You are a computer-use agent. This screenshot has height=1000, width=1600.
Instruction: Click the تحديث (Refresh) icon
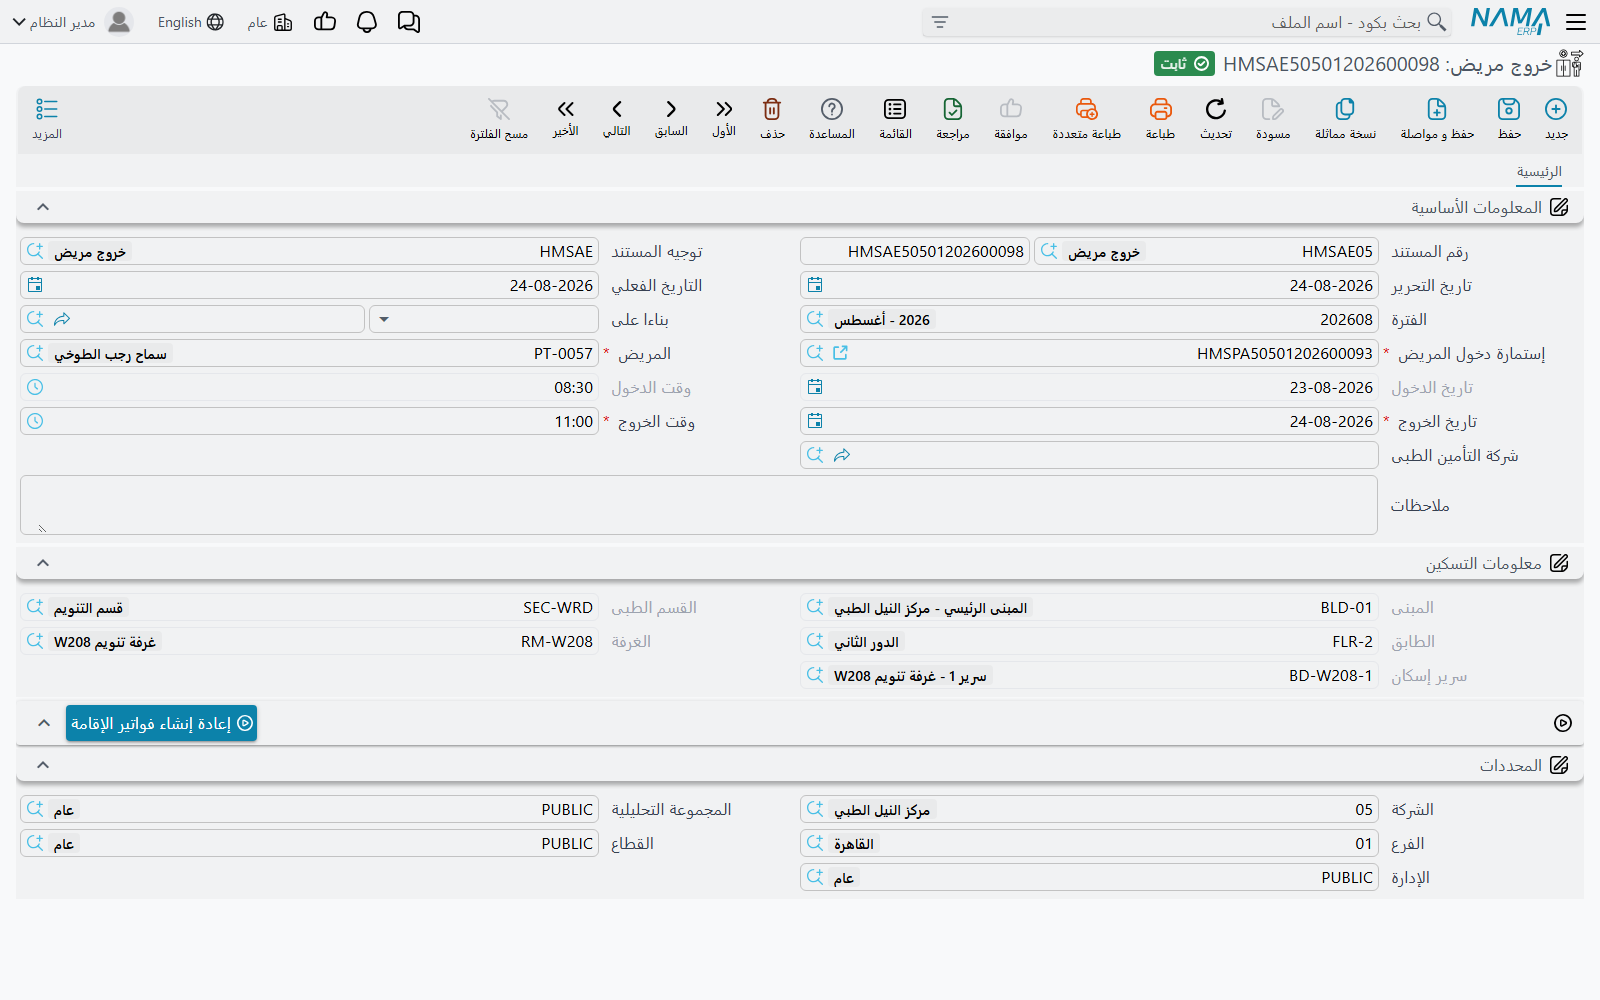(x=1216, y=109)
